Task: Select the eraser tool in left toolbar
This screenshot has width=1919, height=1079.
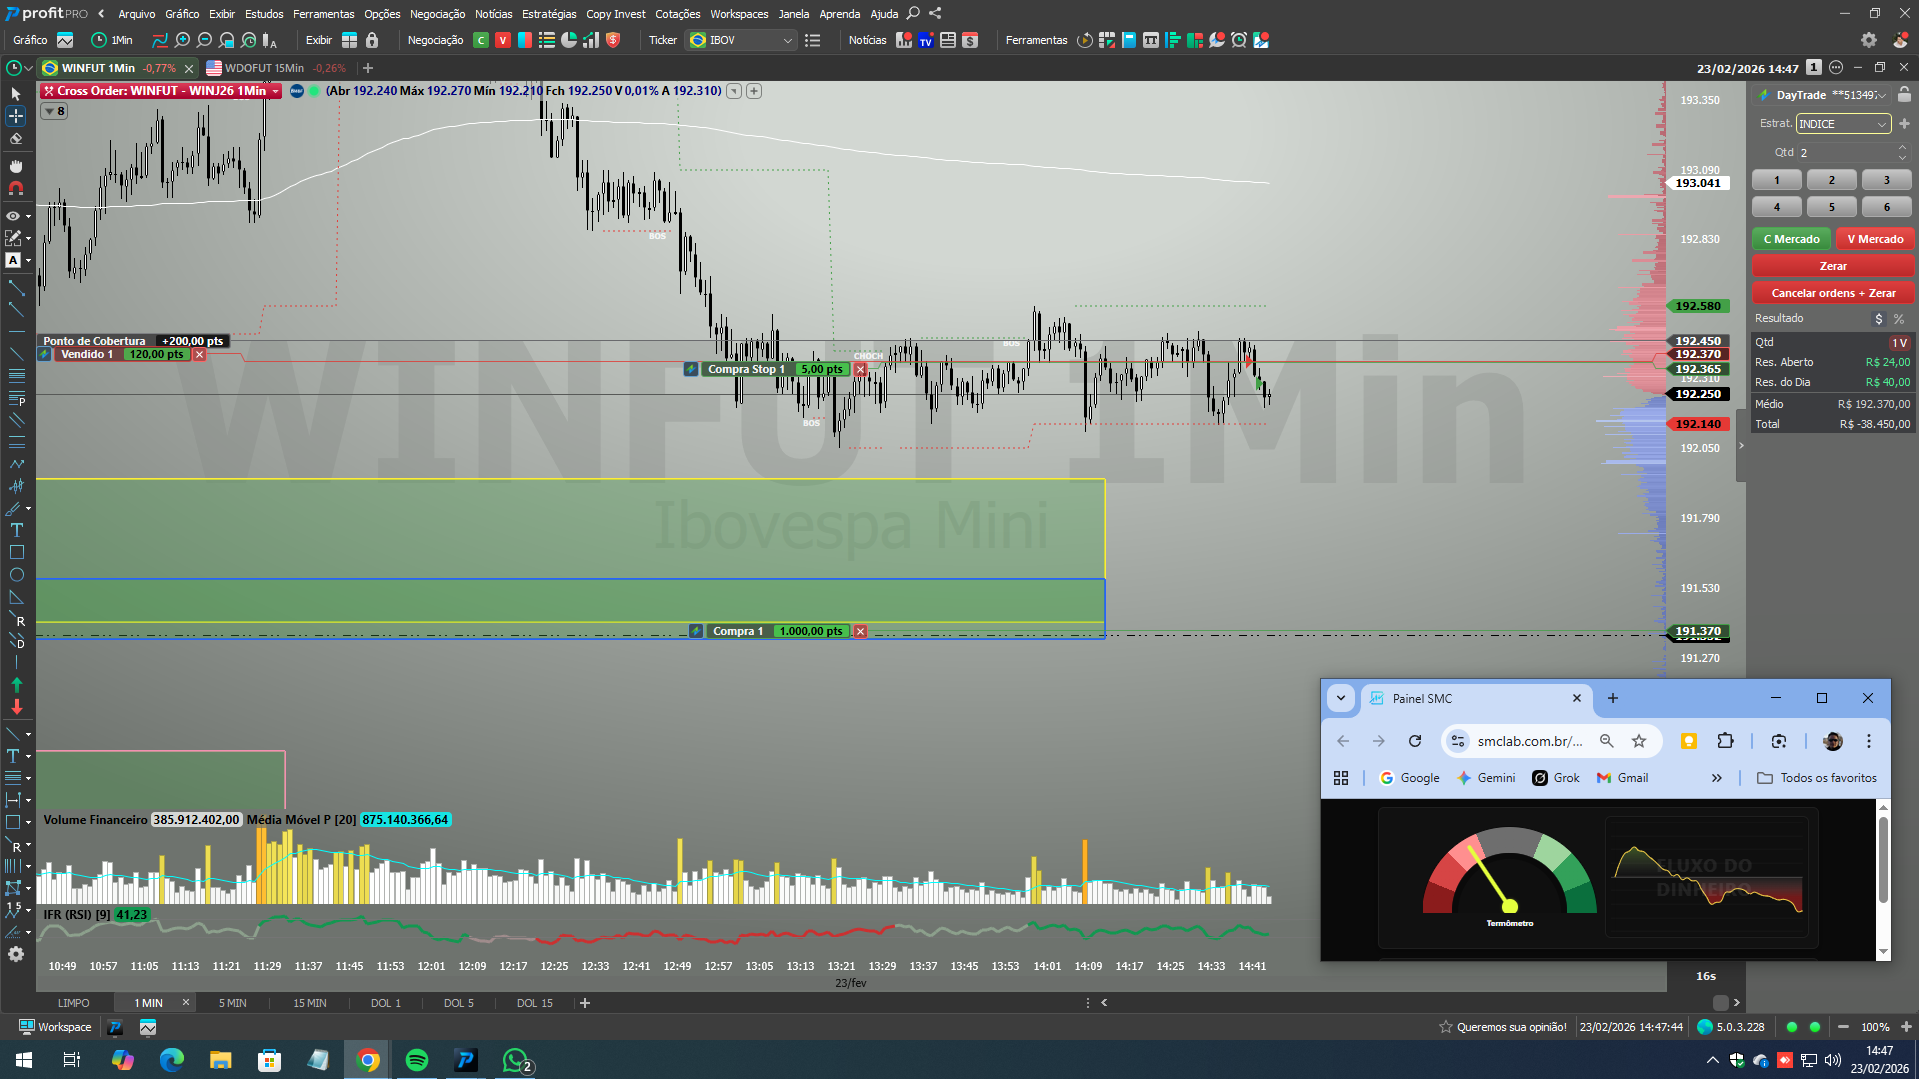Action: click(x=16, y=139)
